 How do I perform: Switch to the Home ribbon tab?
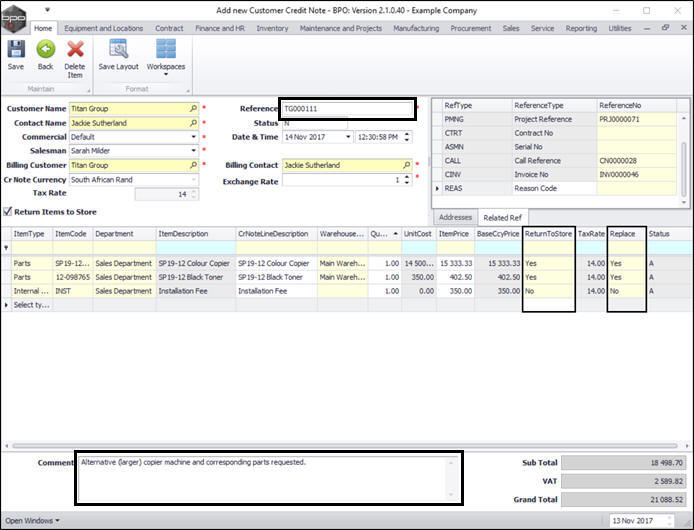coord(43,28)
